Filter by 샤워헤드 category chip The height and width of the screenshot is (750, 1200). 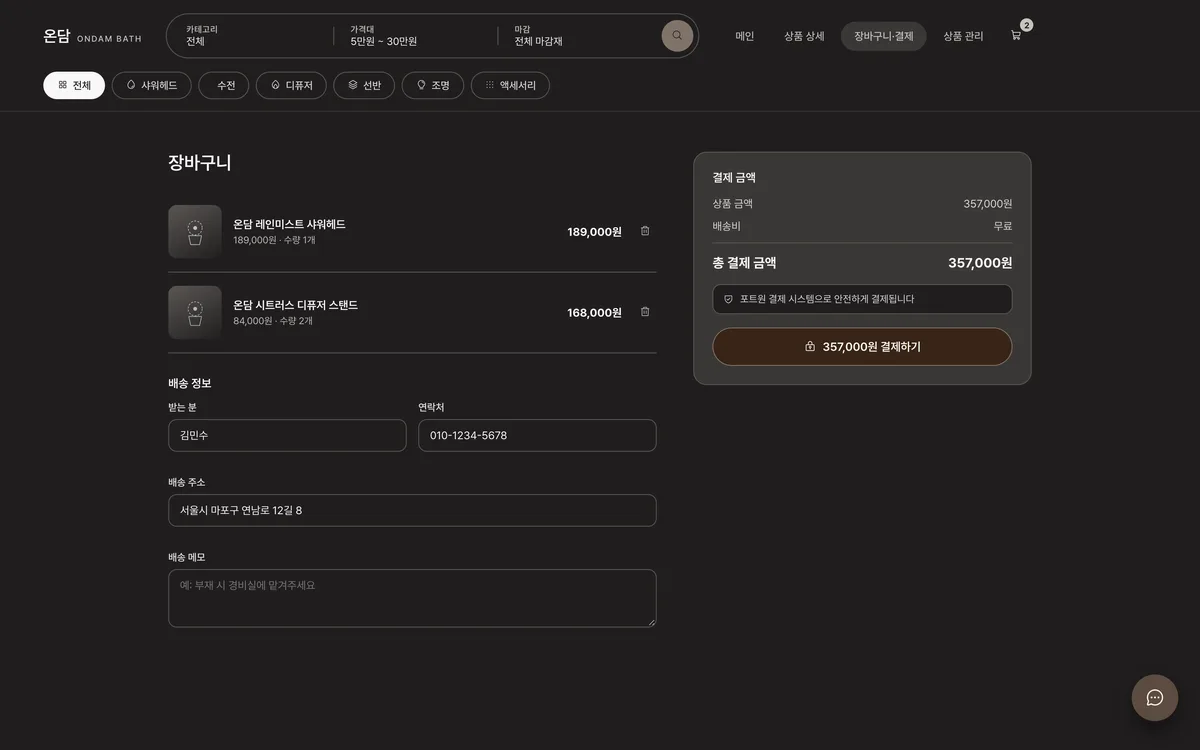click(x=152, y=86)
